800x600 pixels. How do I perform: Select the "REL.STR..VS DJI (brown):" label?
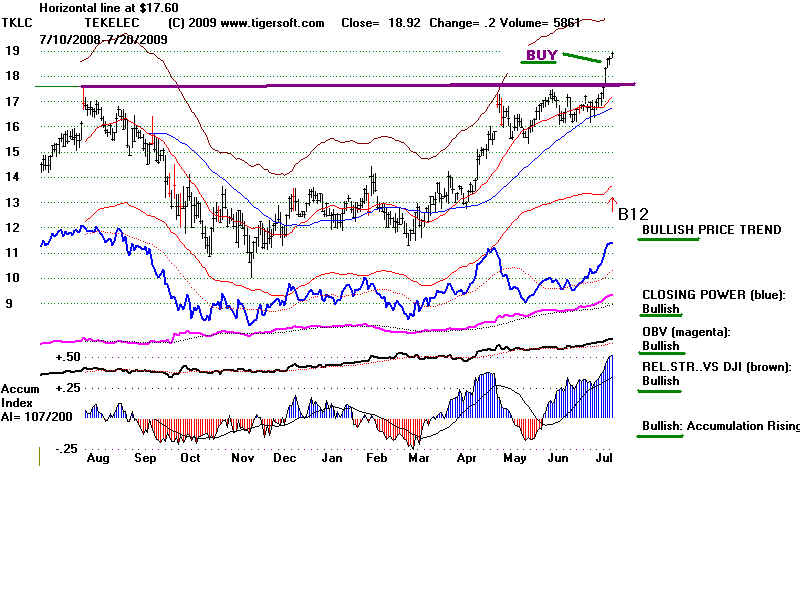[x=717, y=367]
